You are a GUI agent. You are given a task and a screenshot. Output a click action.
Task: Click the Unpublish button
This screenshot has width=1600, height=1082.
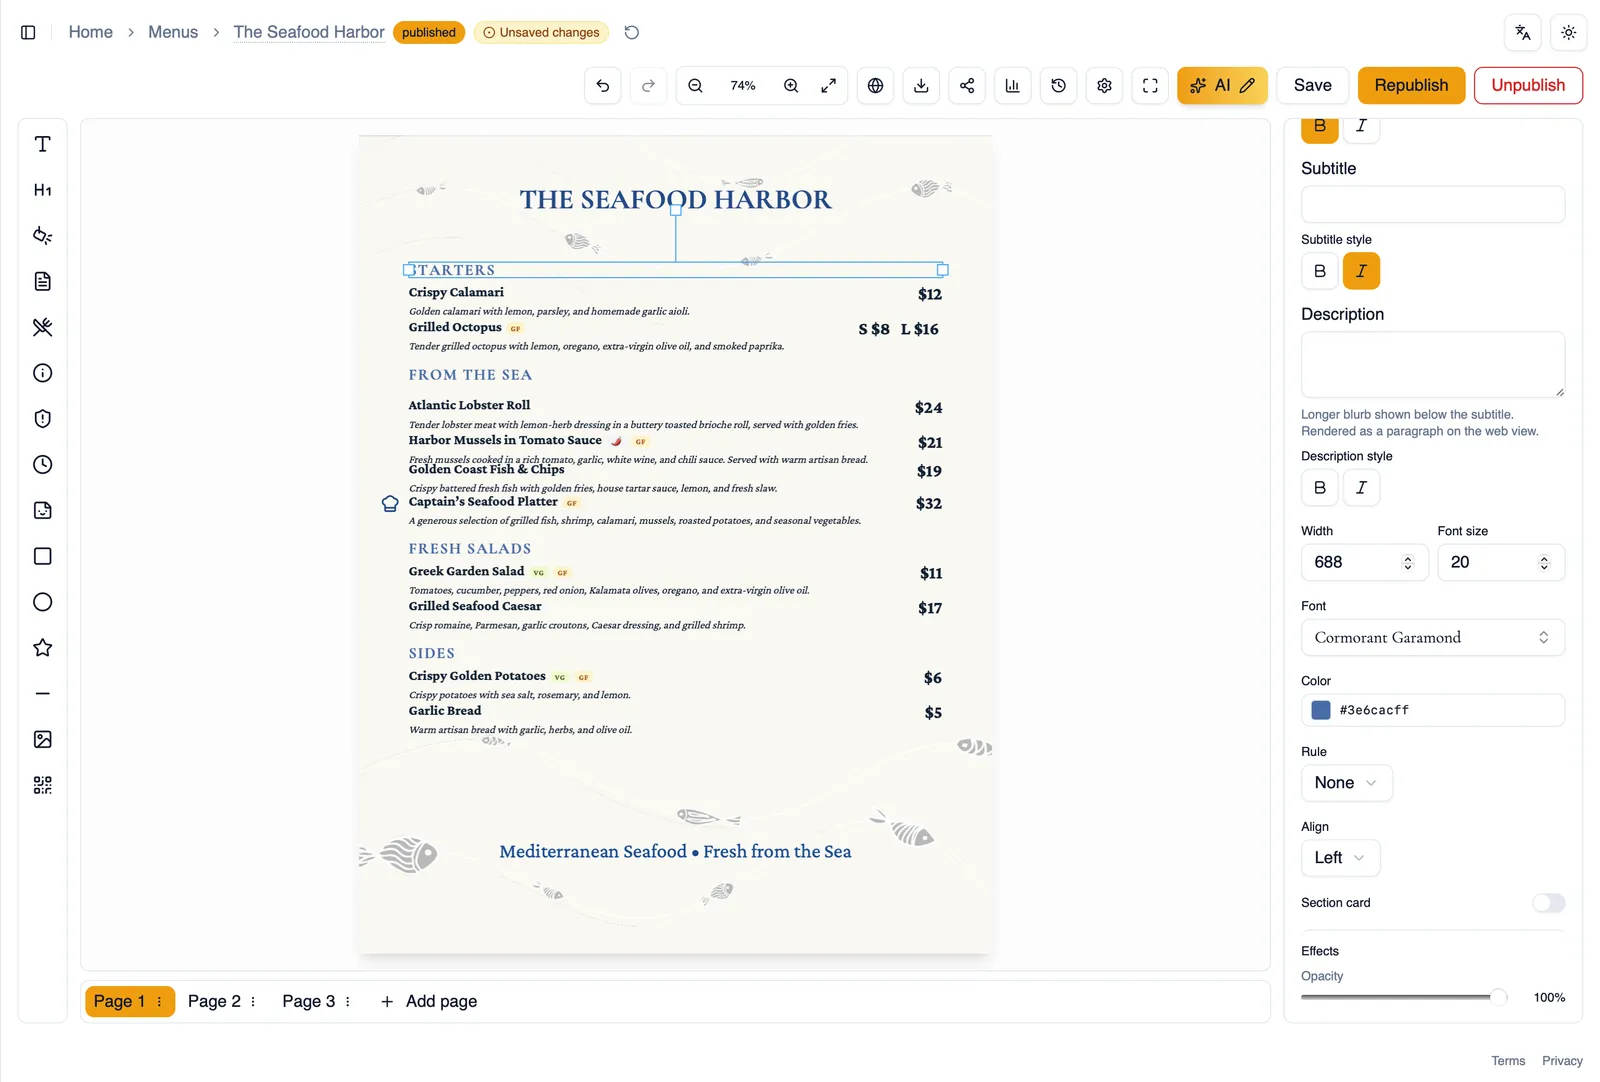[1528, 86]
